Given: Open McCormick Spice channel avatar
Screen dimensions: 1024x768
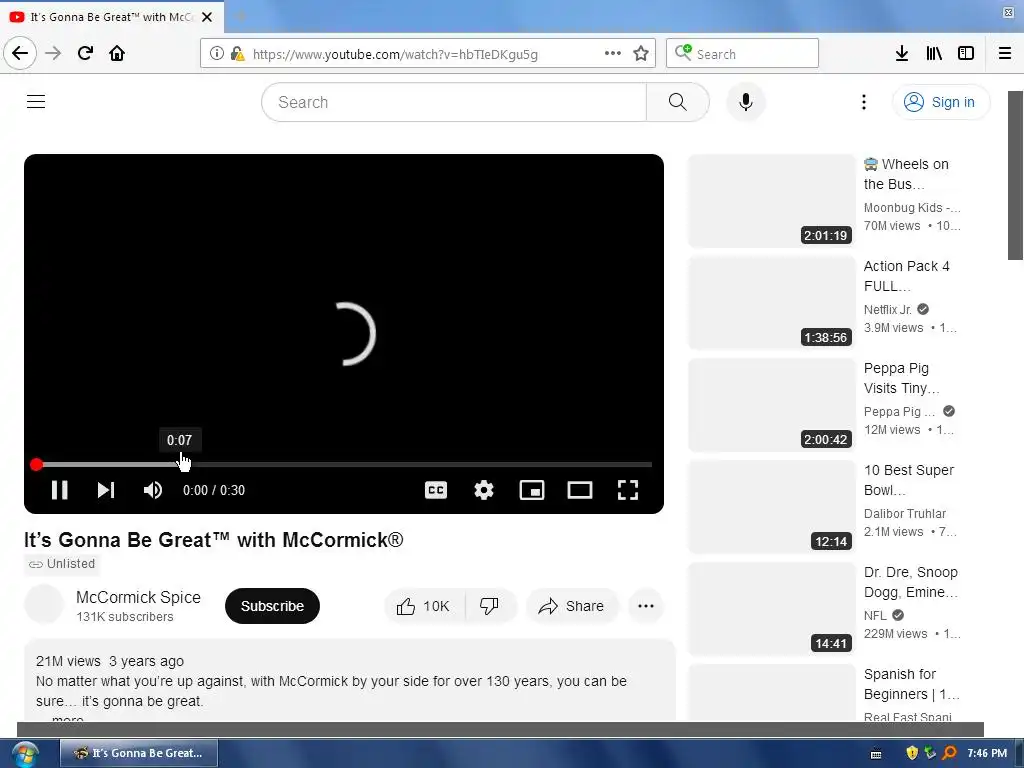Looking at the screenshot, I should pos(44,605).
